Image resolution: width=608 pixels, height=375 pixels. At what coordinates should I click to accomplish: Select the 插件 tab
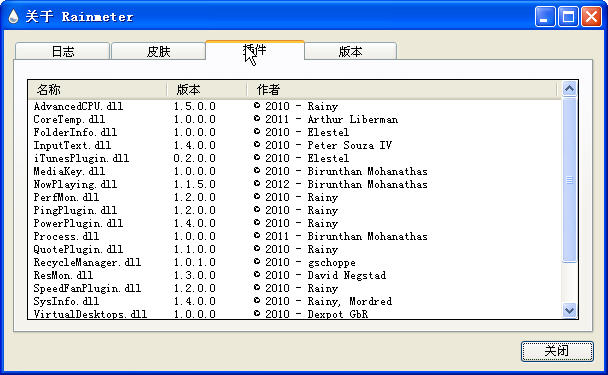point(255,50)
